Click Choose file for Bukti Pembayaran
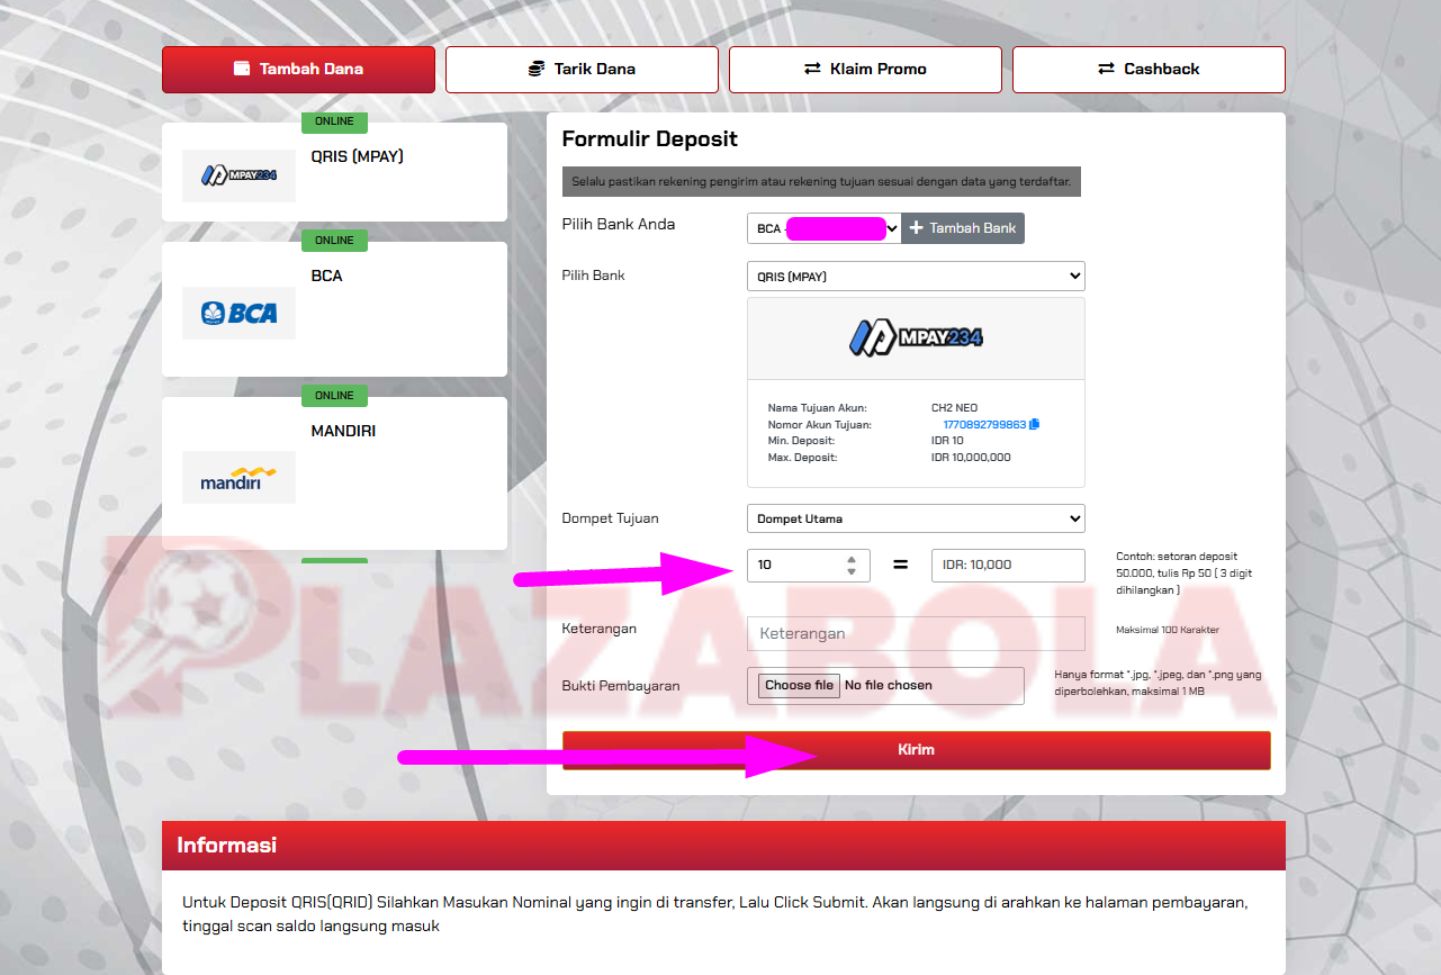Screen dimensions: 1441x975 pyautogui.click(x=799, y=685)
